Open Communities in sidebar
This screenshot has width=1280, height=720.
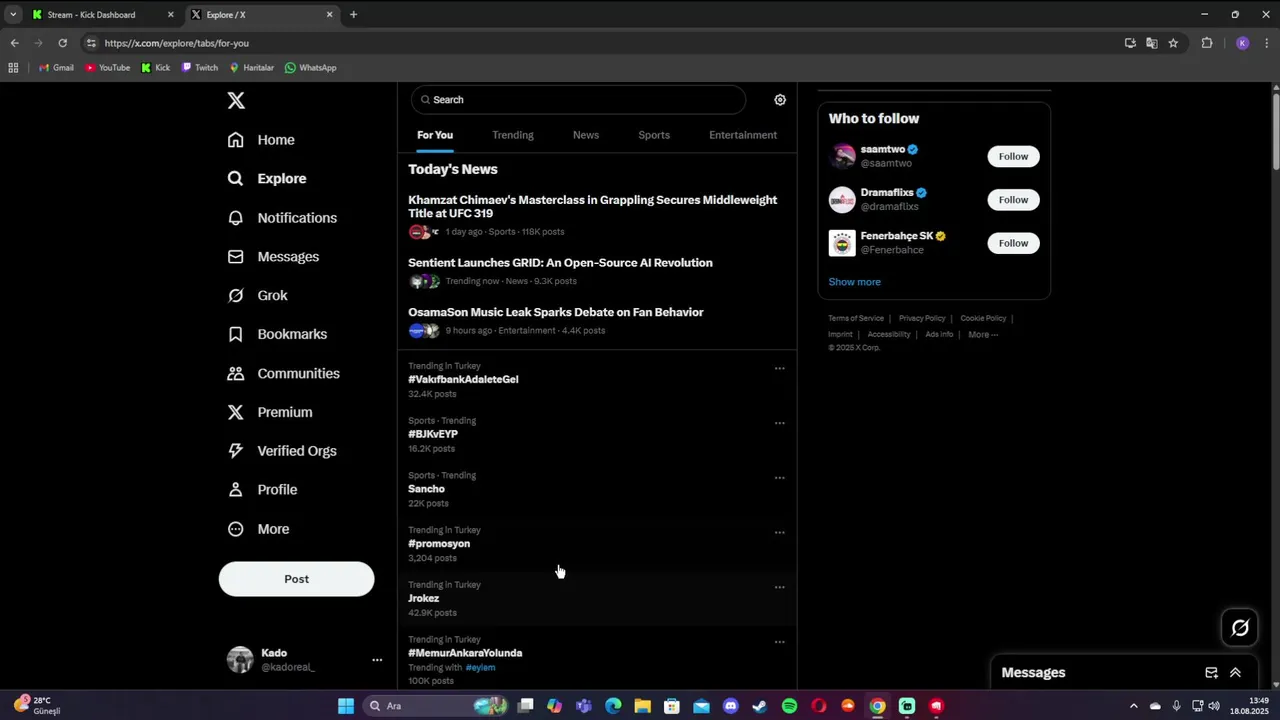tap(283, 373)
